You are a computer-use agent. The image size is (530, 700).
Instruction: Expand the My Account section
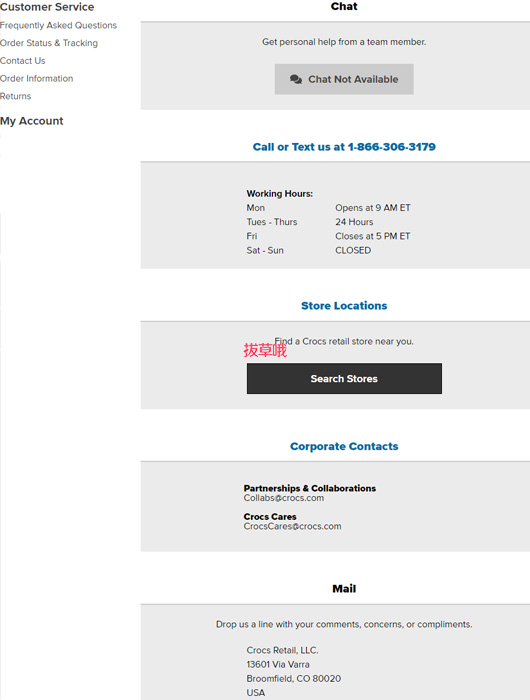coord(32,121)
